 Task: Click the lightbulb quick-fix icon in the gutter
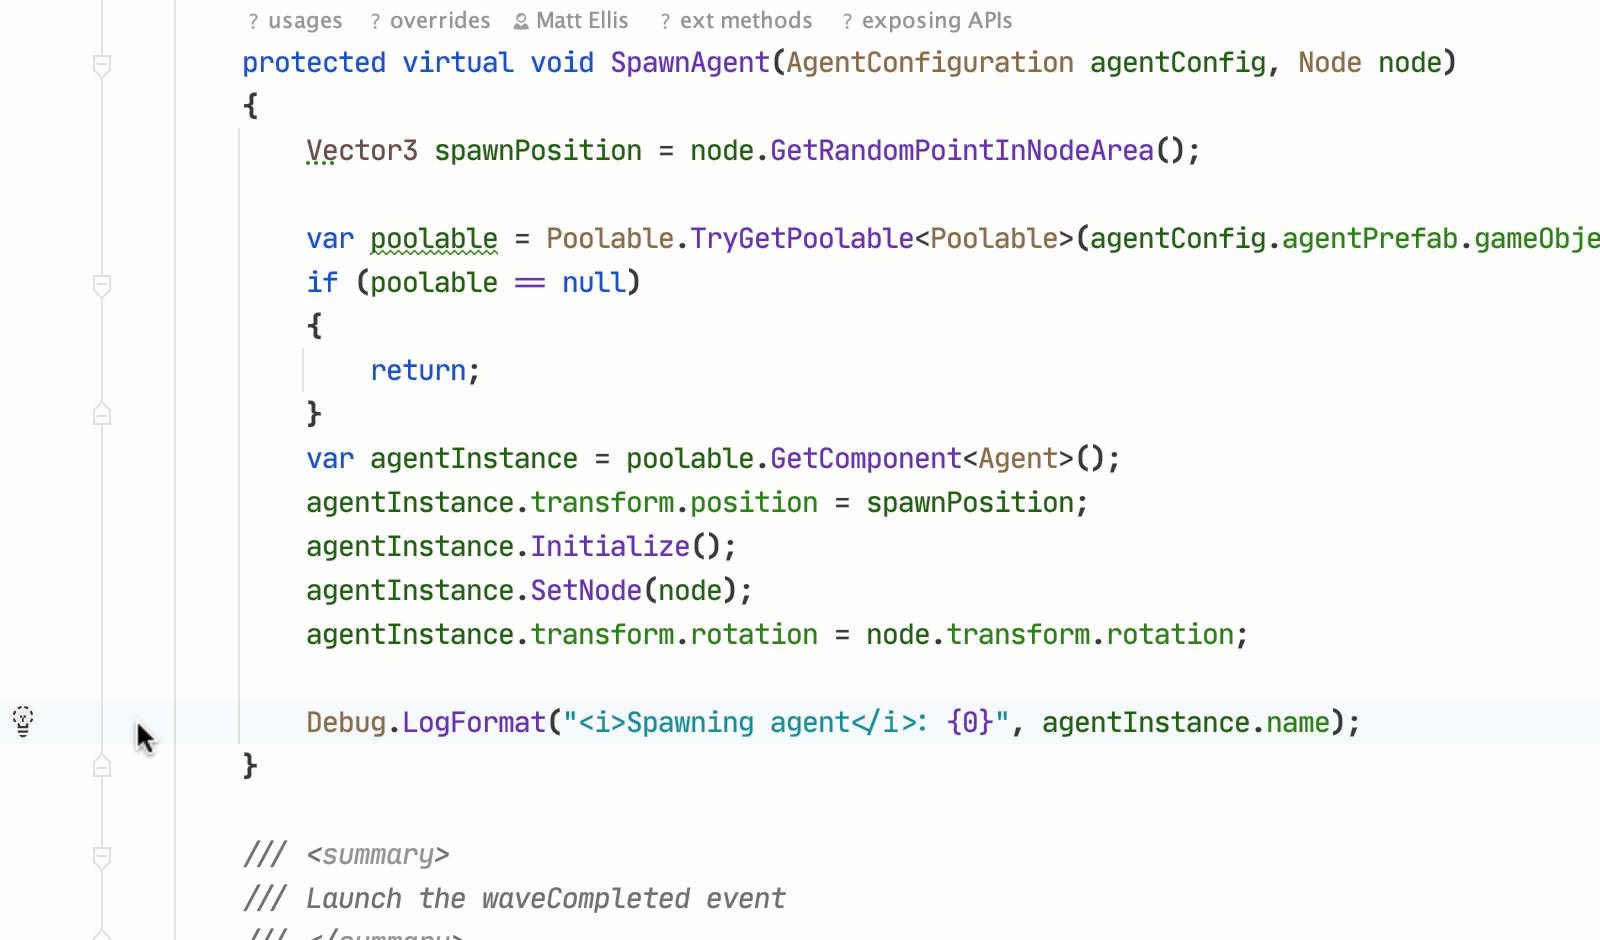(23, 720)
